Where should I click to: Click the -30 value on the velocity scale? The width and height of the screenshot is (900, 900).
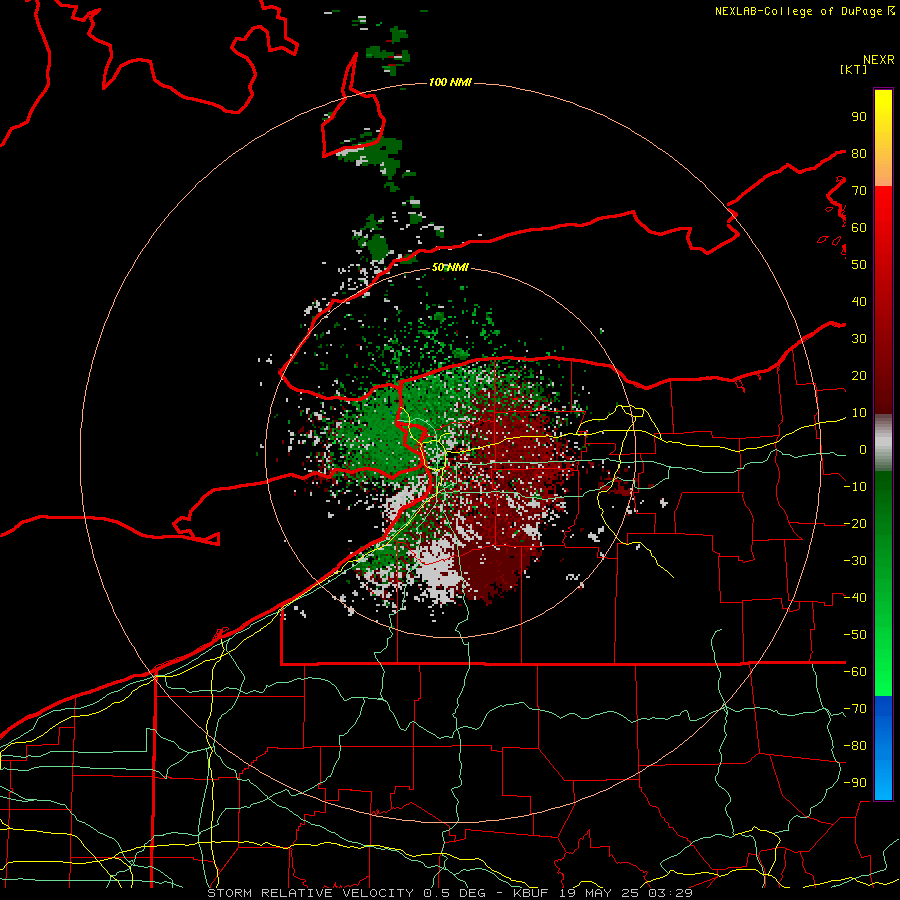coord(855,561)
